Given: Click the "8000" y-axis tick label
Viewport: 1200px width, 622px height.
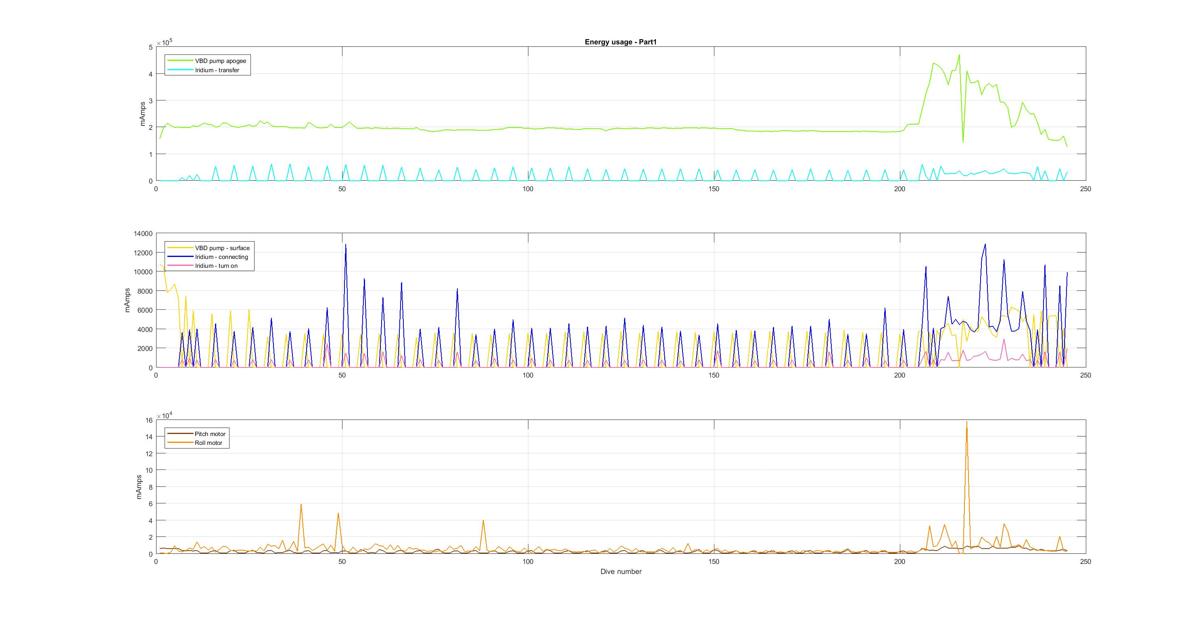Looking at the screenshot, I should [x=144, y=291].
